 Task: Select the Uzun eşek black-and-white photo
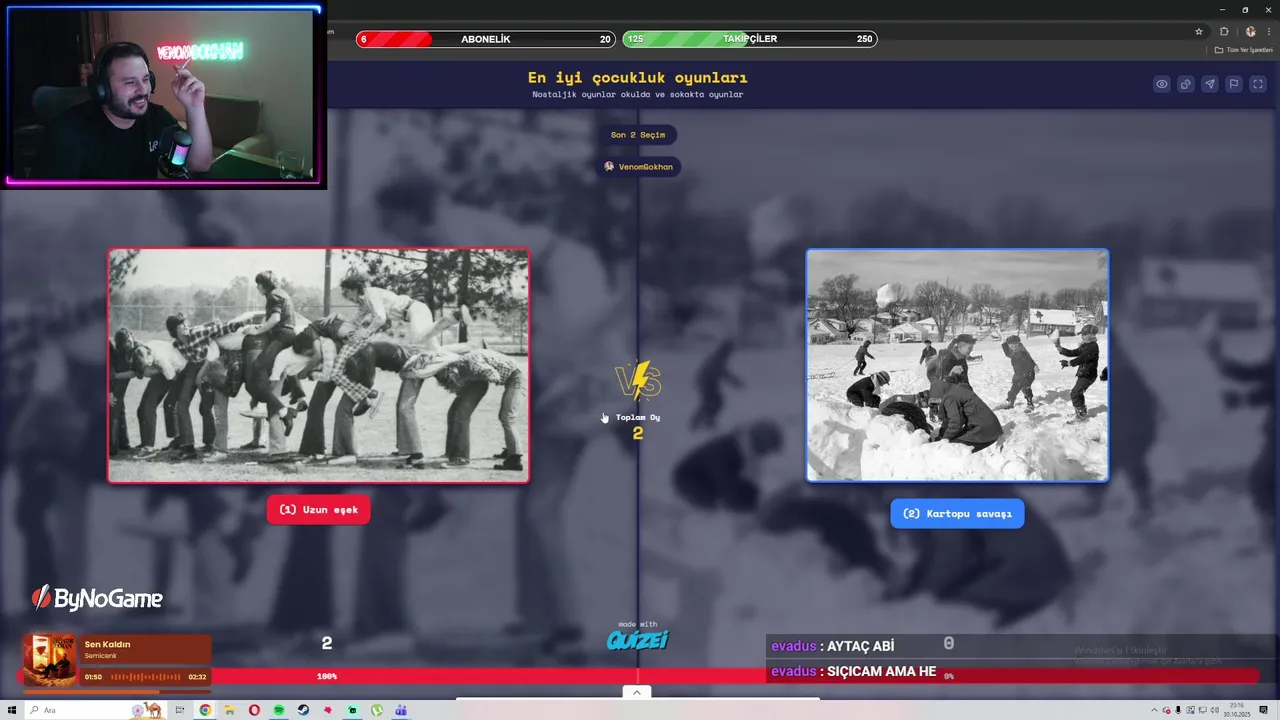[x=318, y=366]
